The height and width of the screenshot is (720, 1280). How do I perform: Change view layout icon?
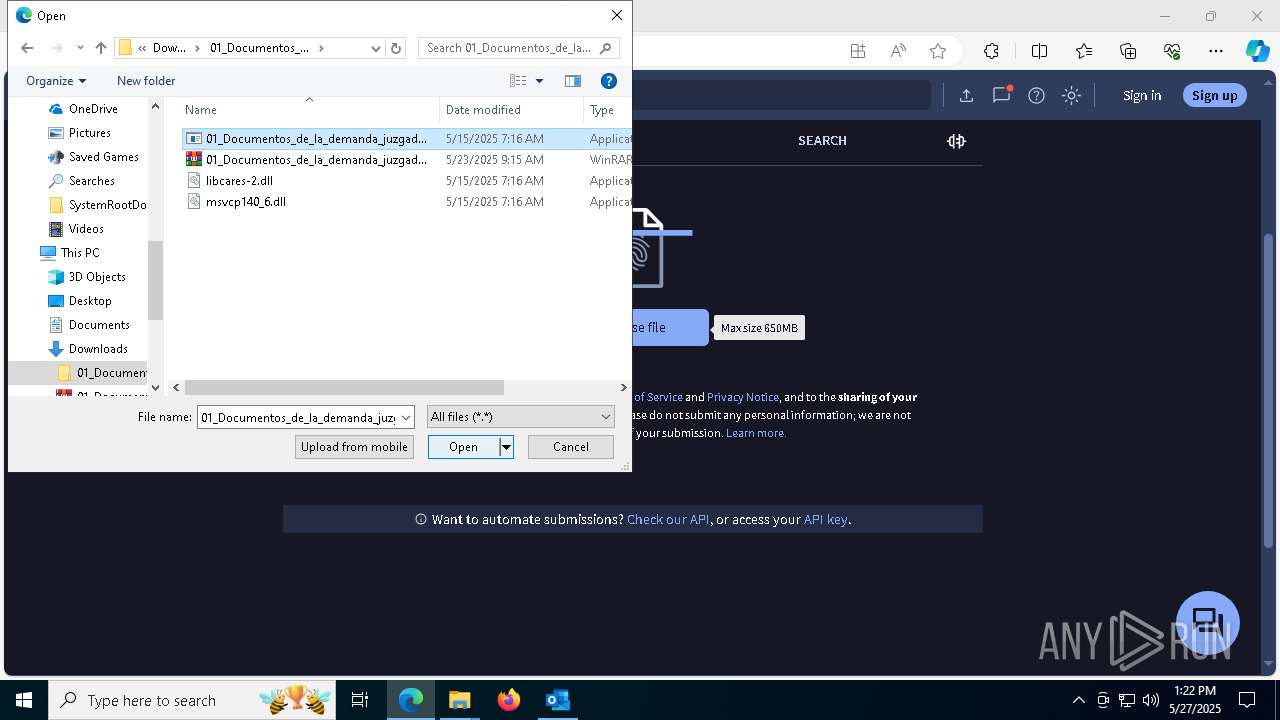[518, 81]
